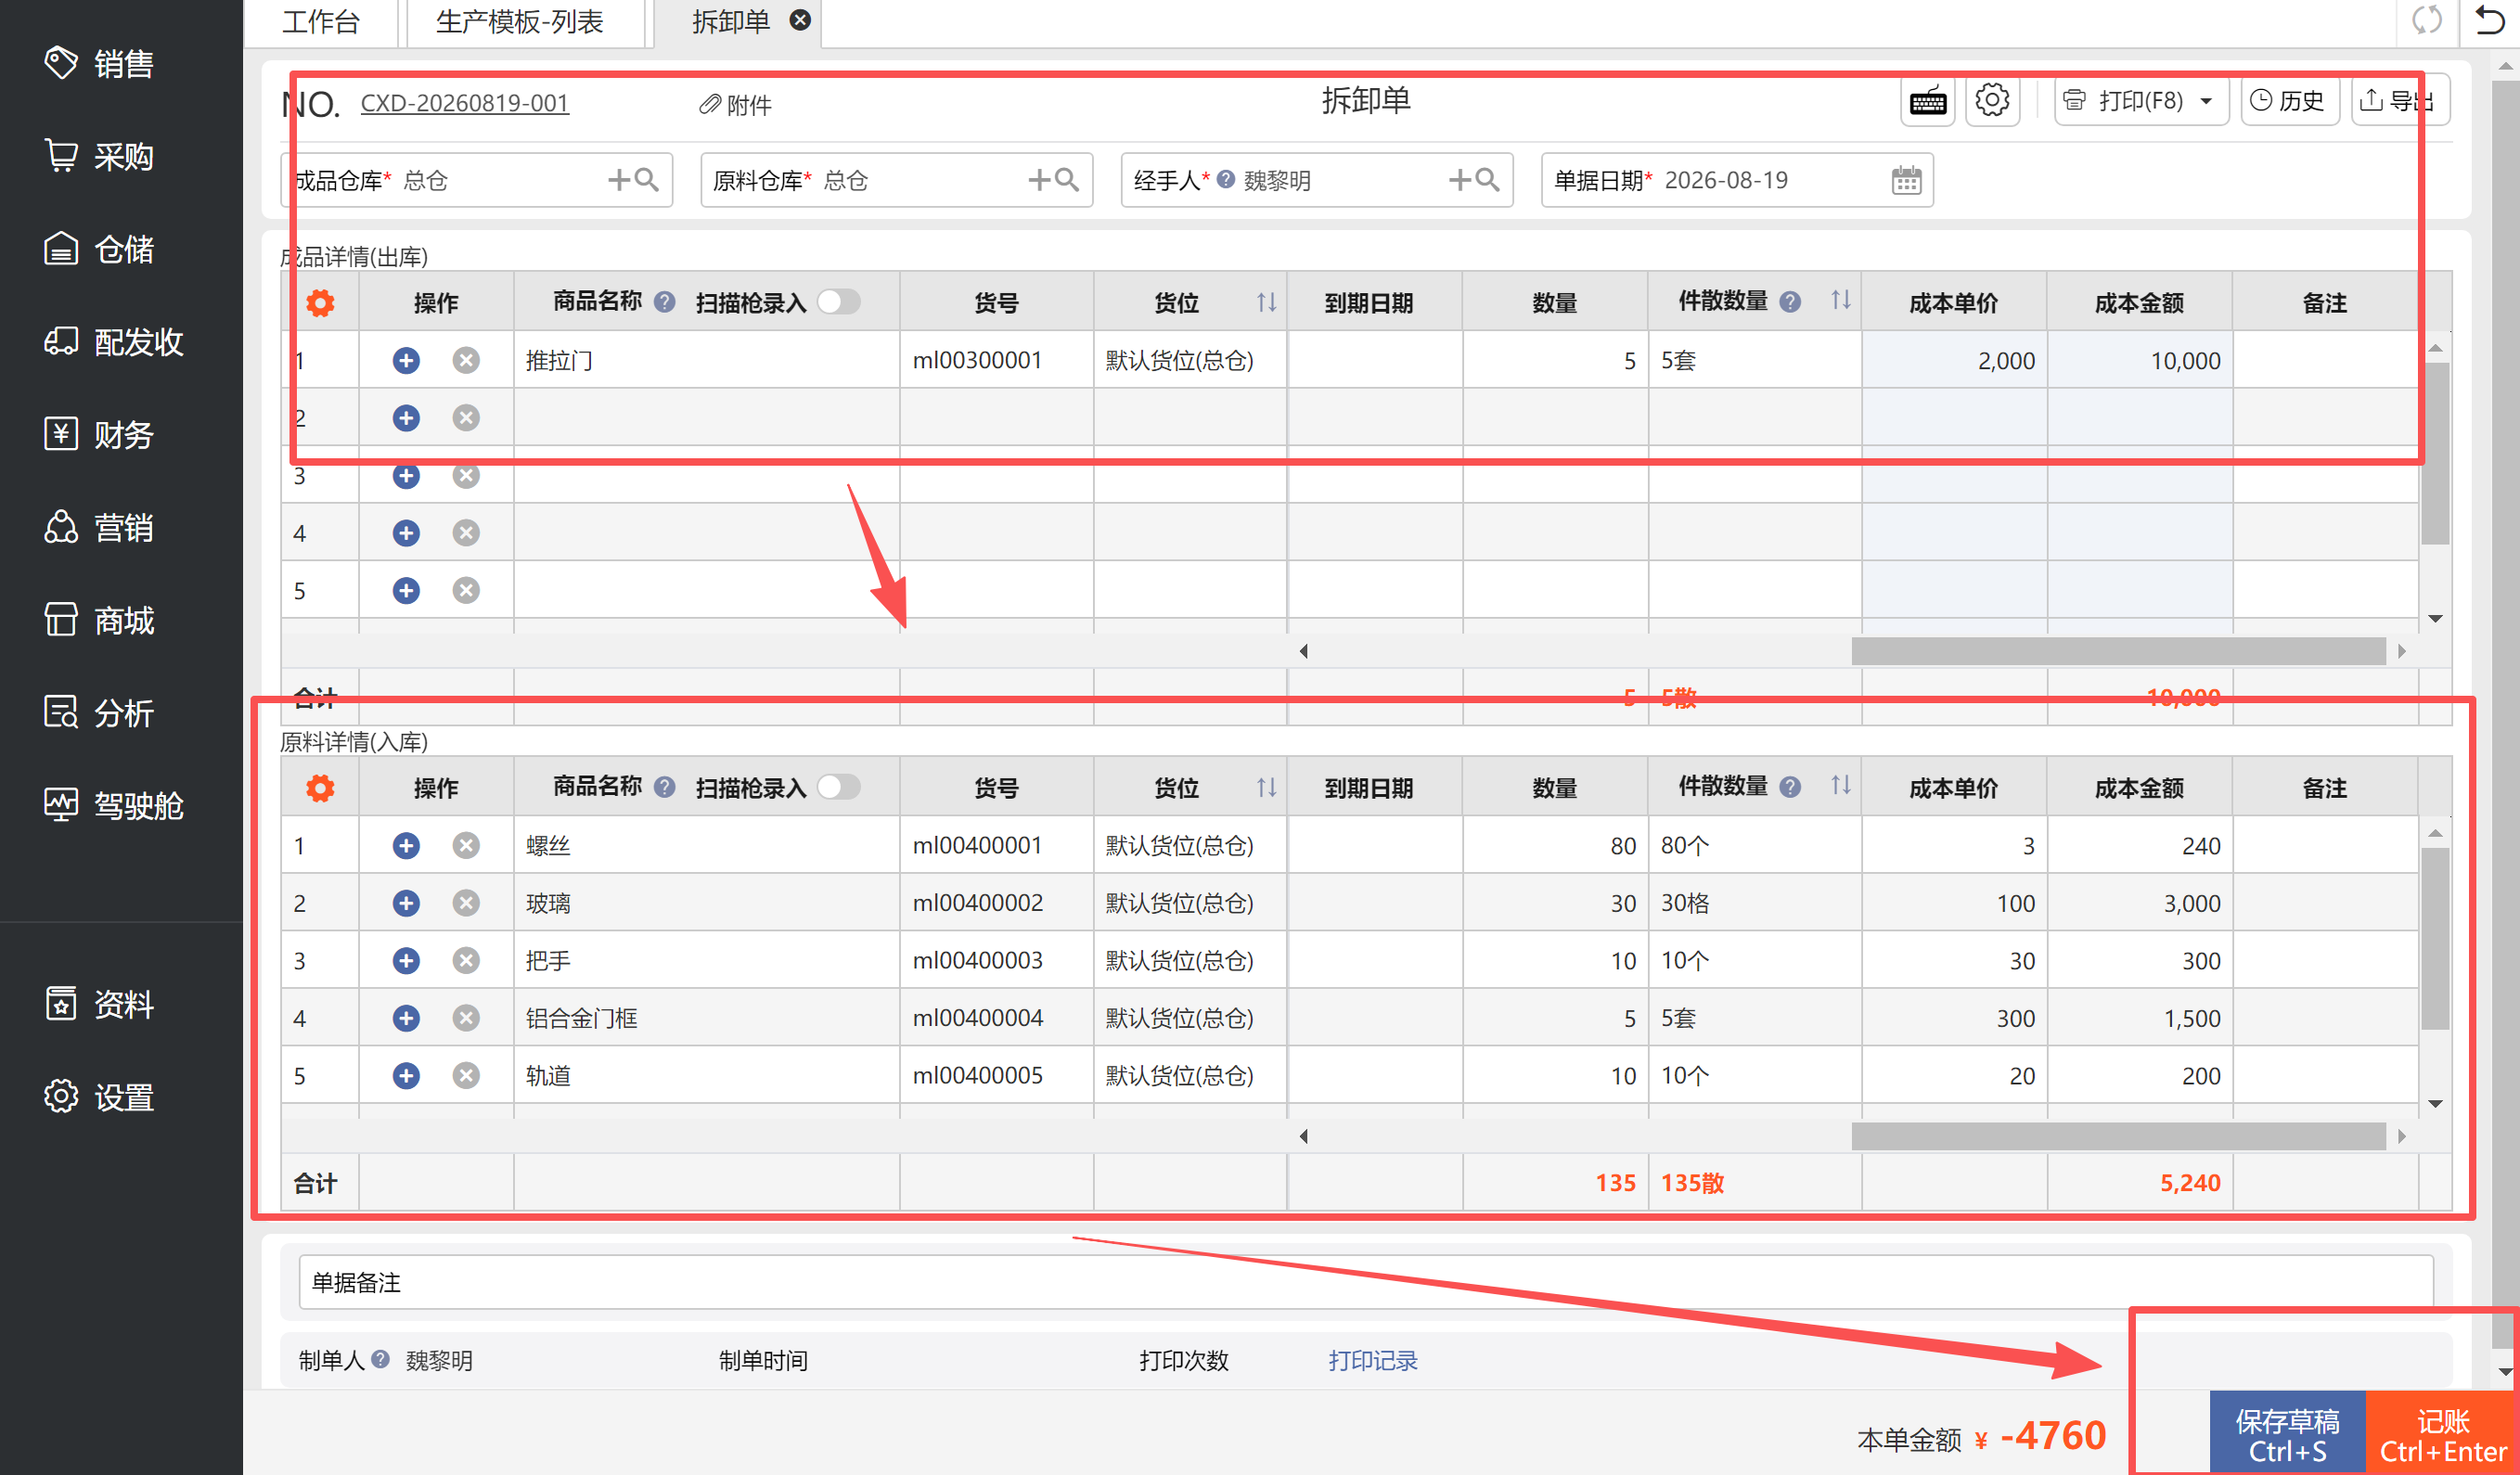Open the 资料 data module
Screen dimensions: 2520x1475
100,1004
